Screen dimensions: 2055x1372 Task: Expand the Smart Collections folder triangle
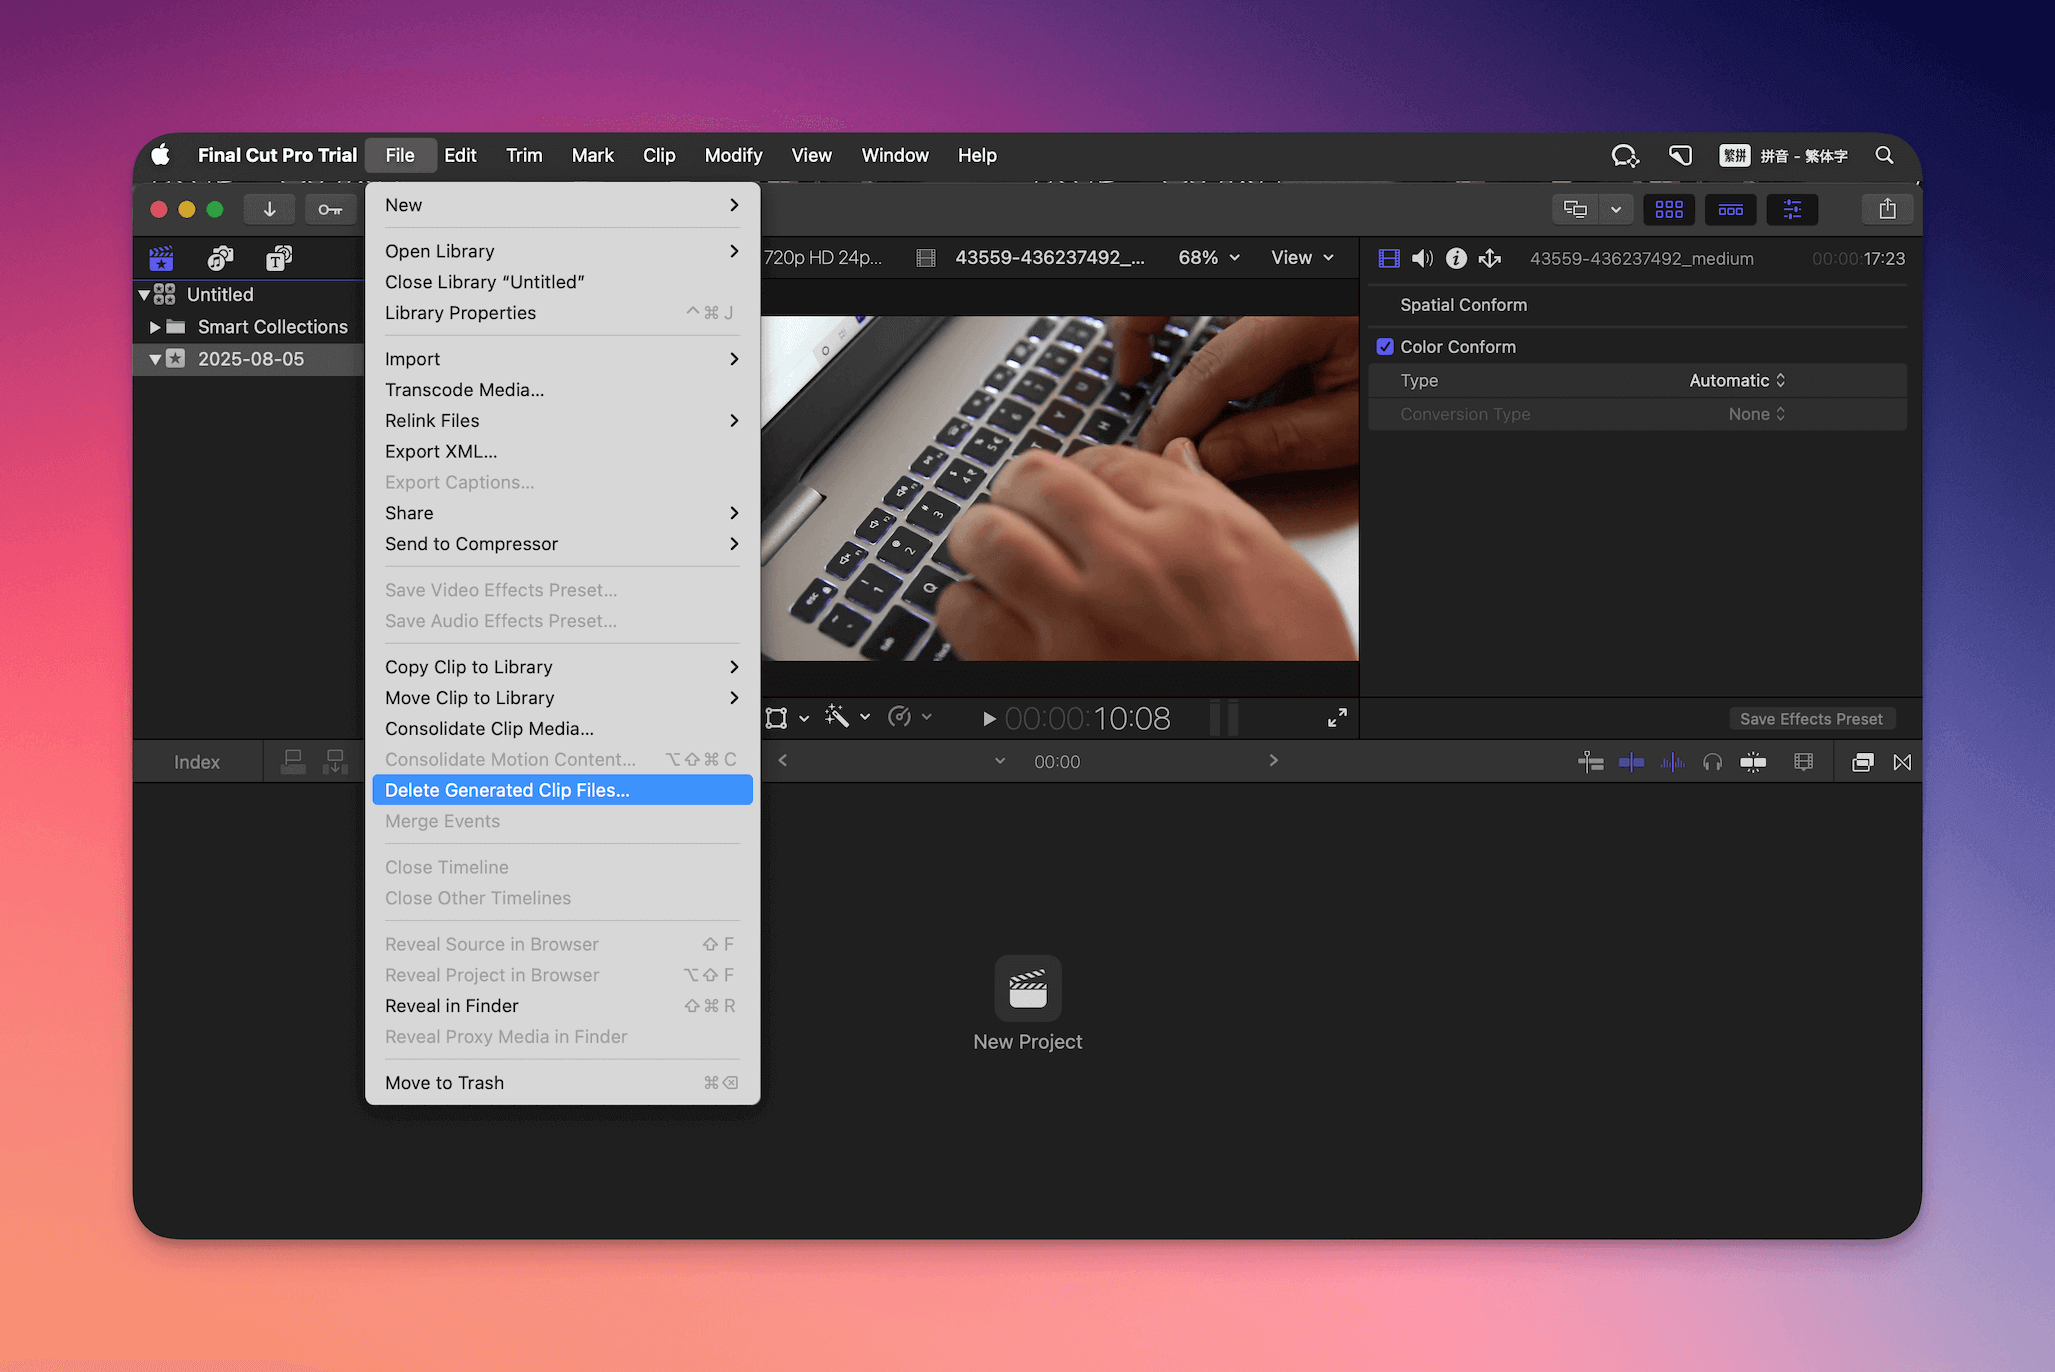(155, 327)
